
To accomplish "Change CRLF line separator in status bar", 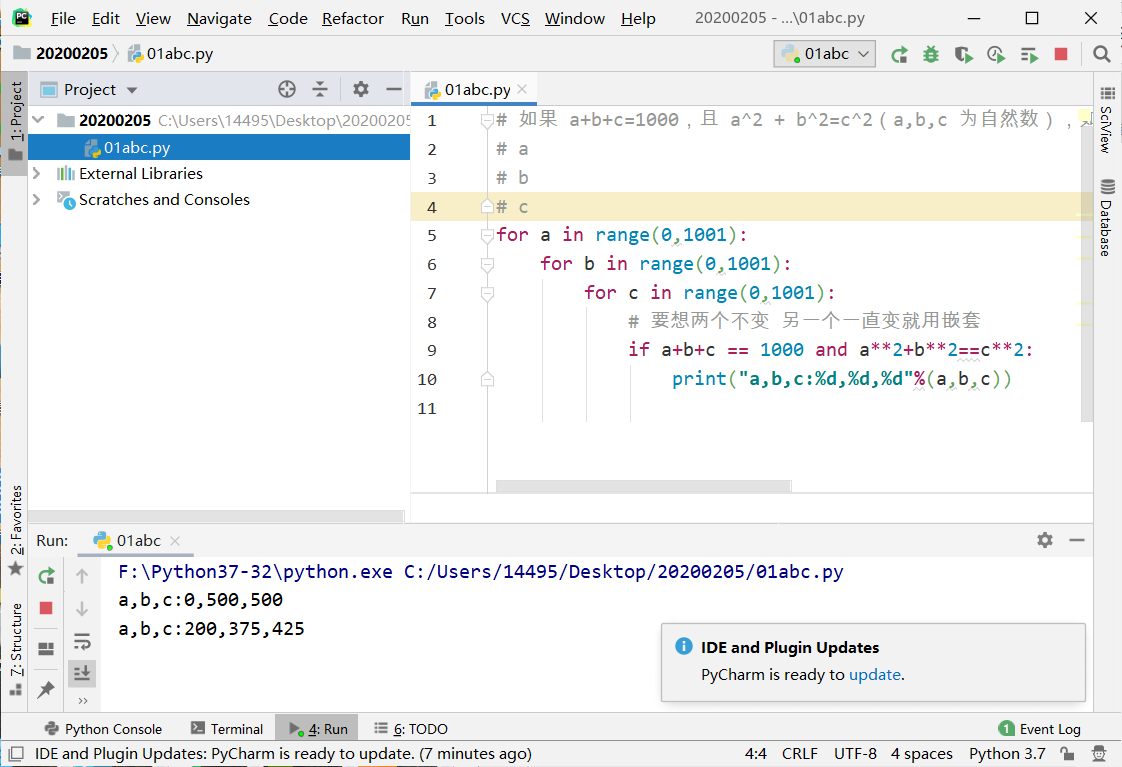I will click(799, 753).
